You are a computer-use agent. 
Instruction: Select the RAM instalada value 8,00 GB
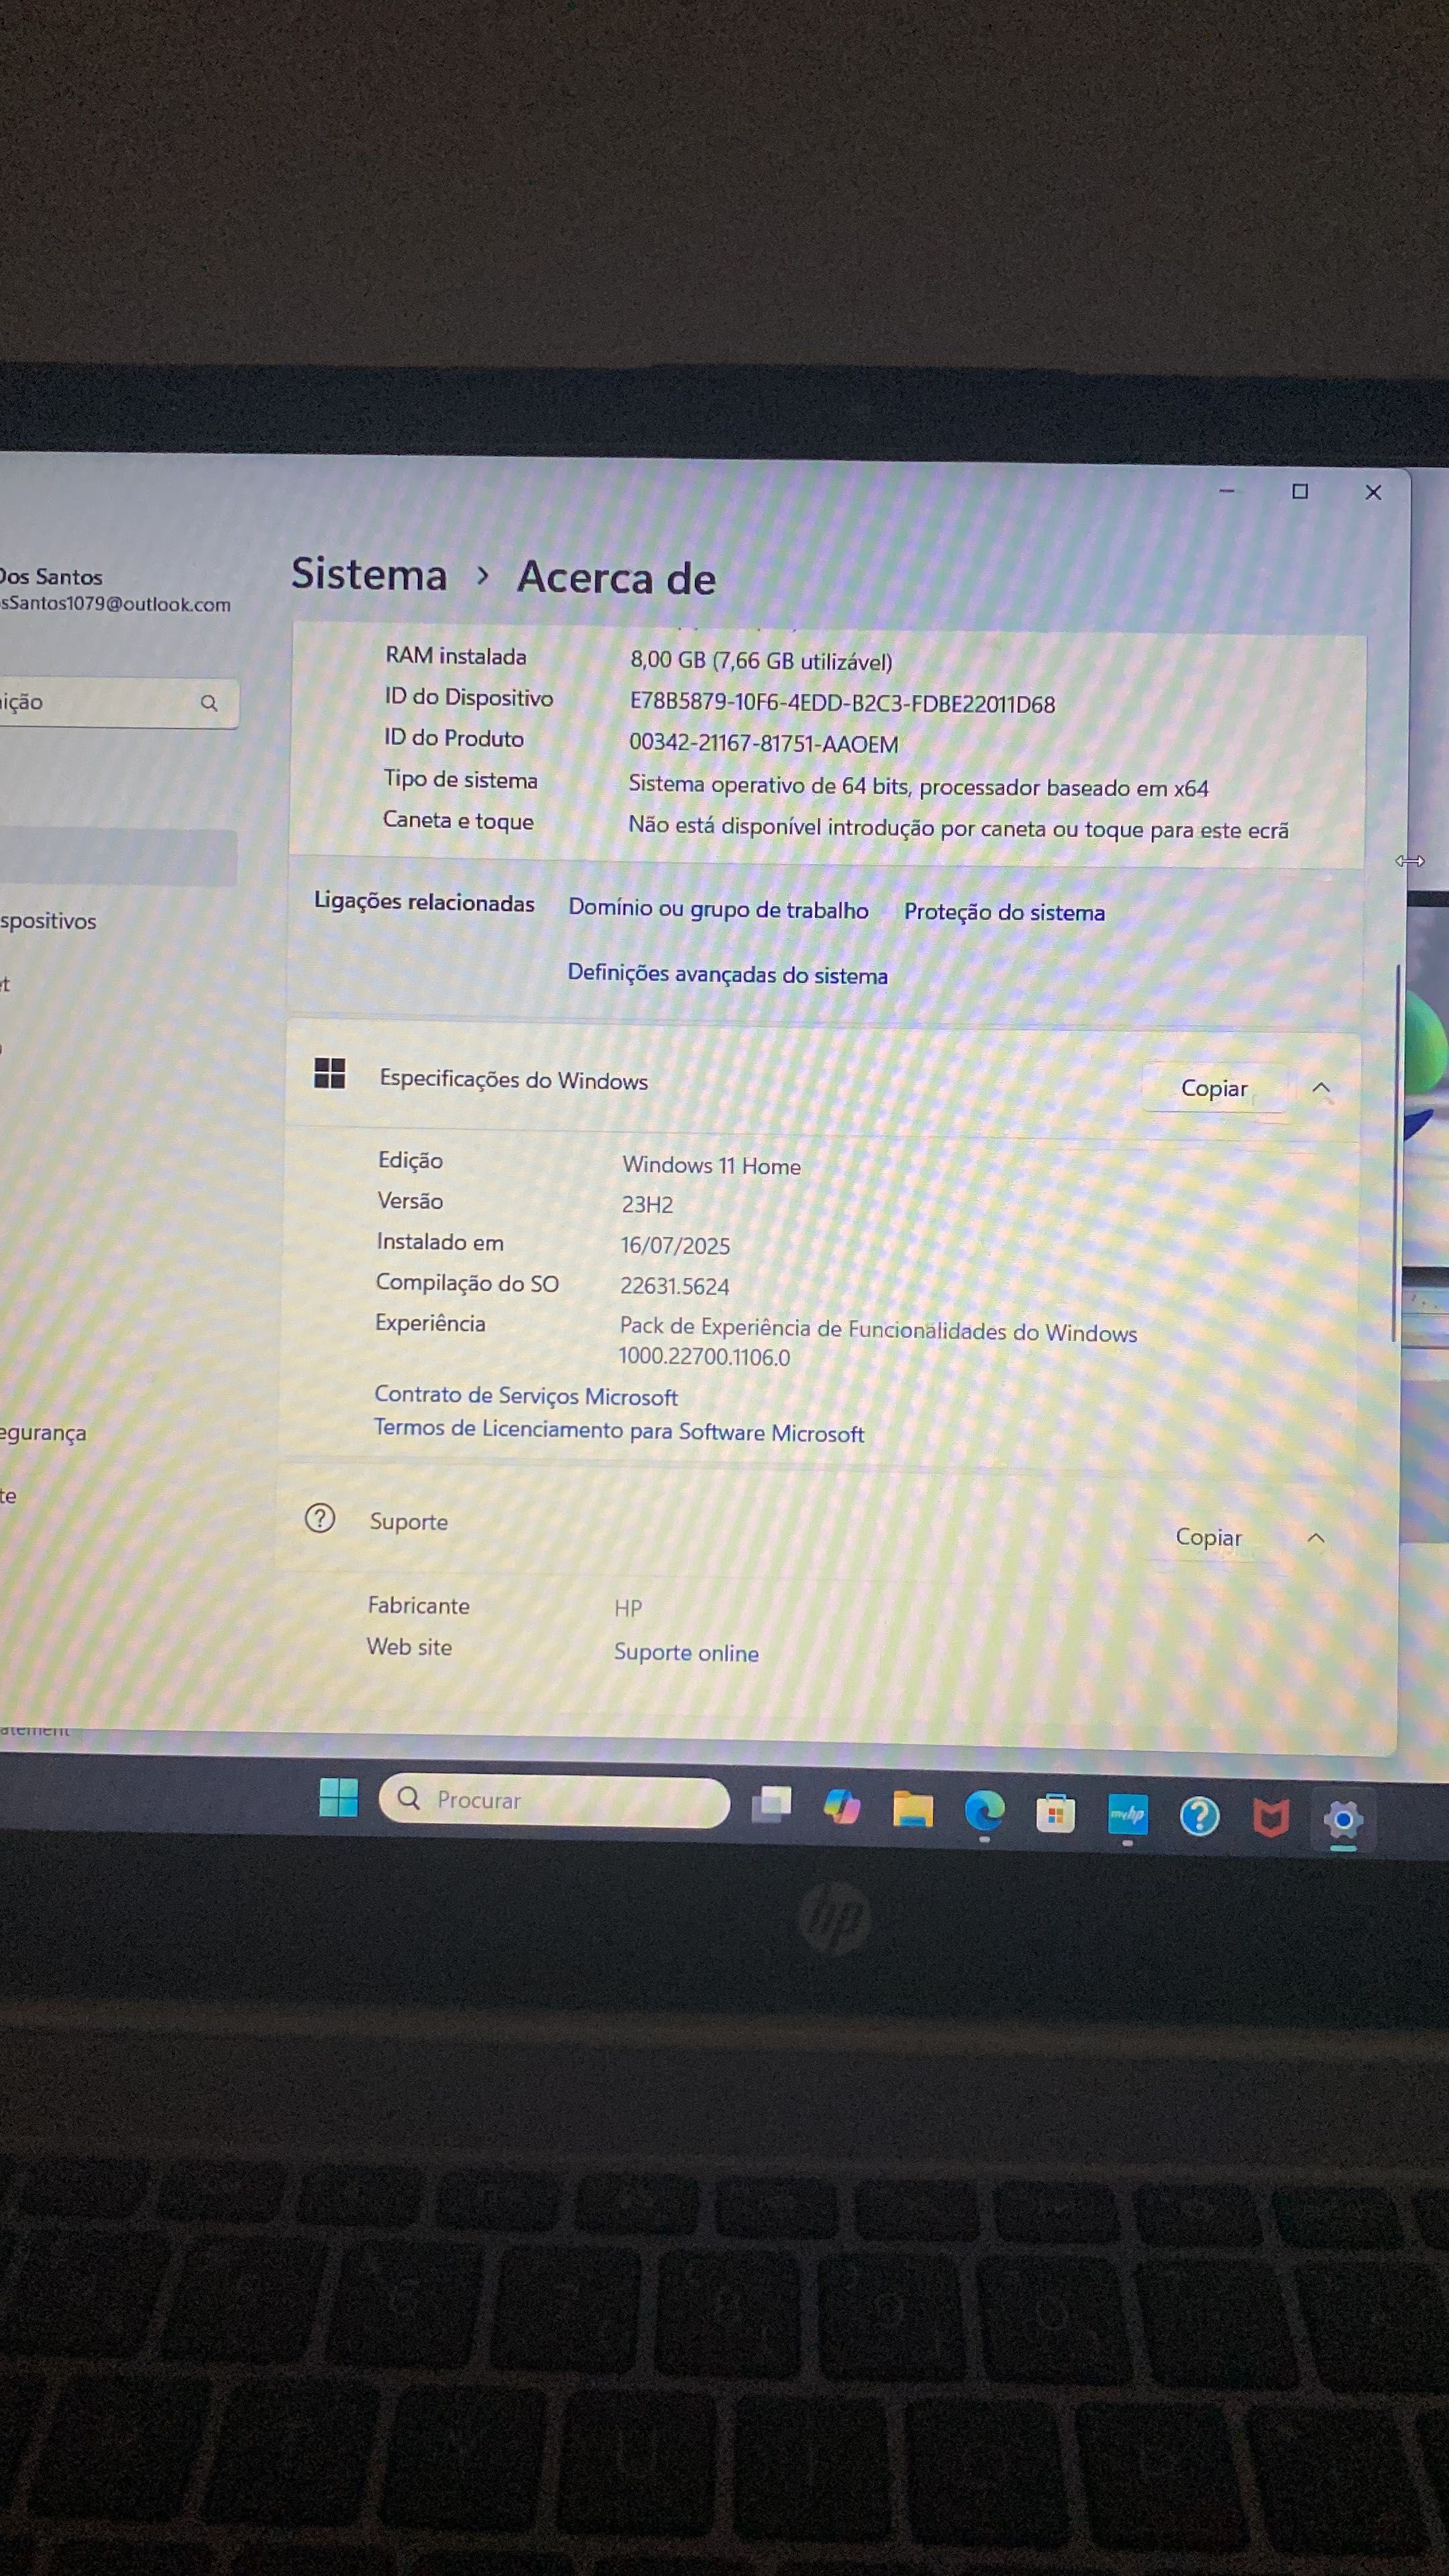[x=761, y=660]
